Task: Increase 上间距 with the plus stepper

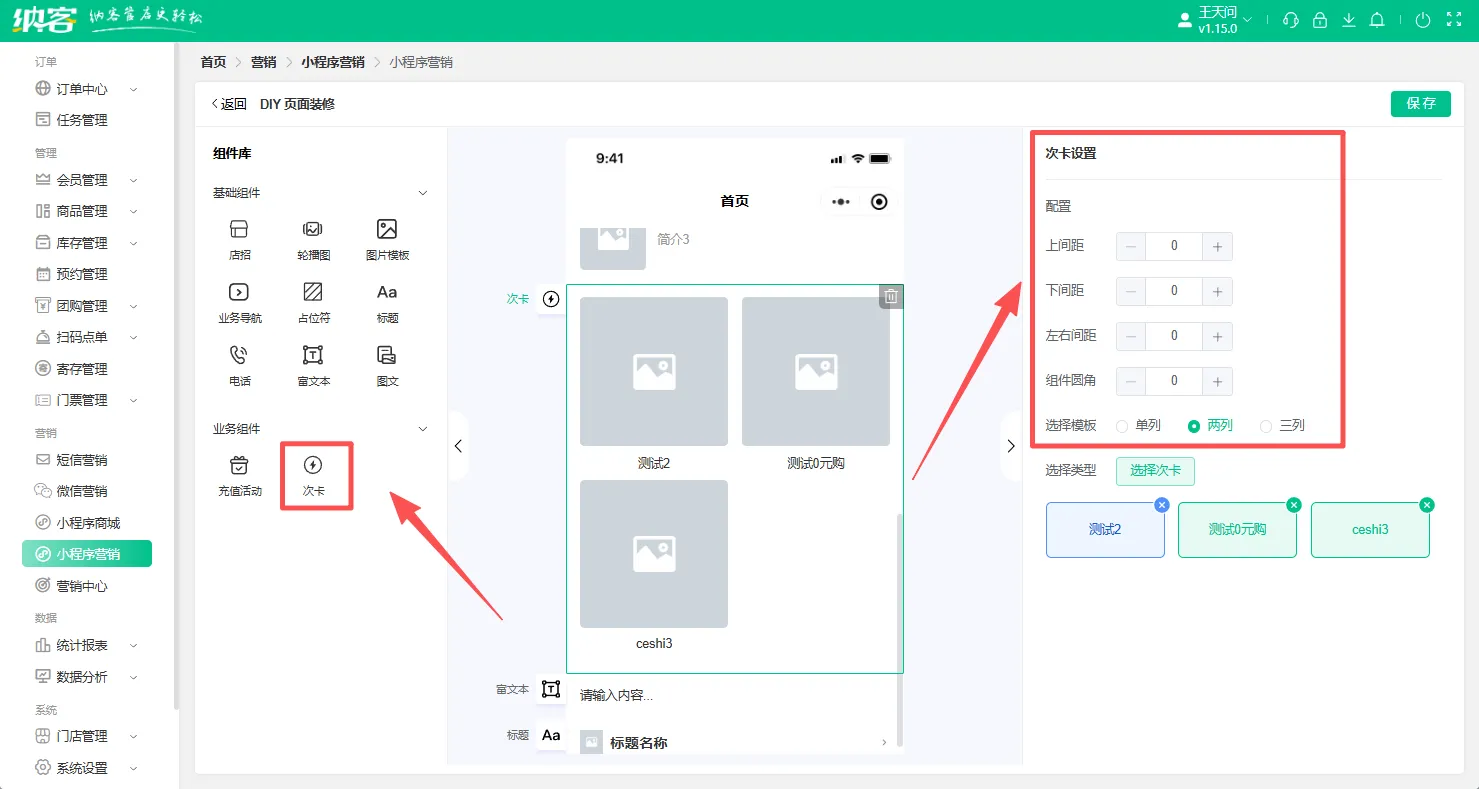Action: [1217, 246]
